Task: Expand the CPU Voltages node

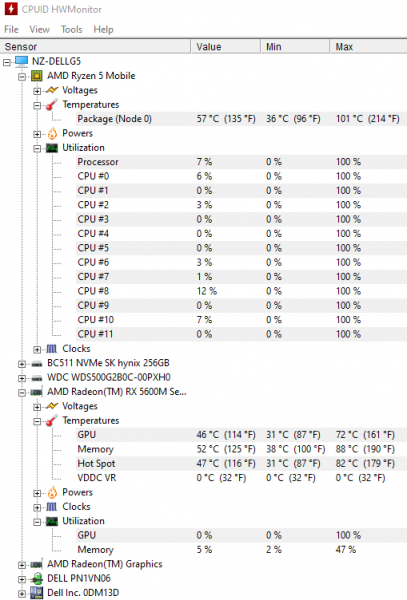Action: (37, 91)
